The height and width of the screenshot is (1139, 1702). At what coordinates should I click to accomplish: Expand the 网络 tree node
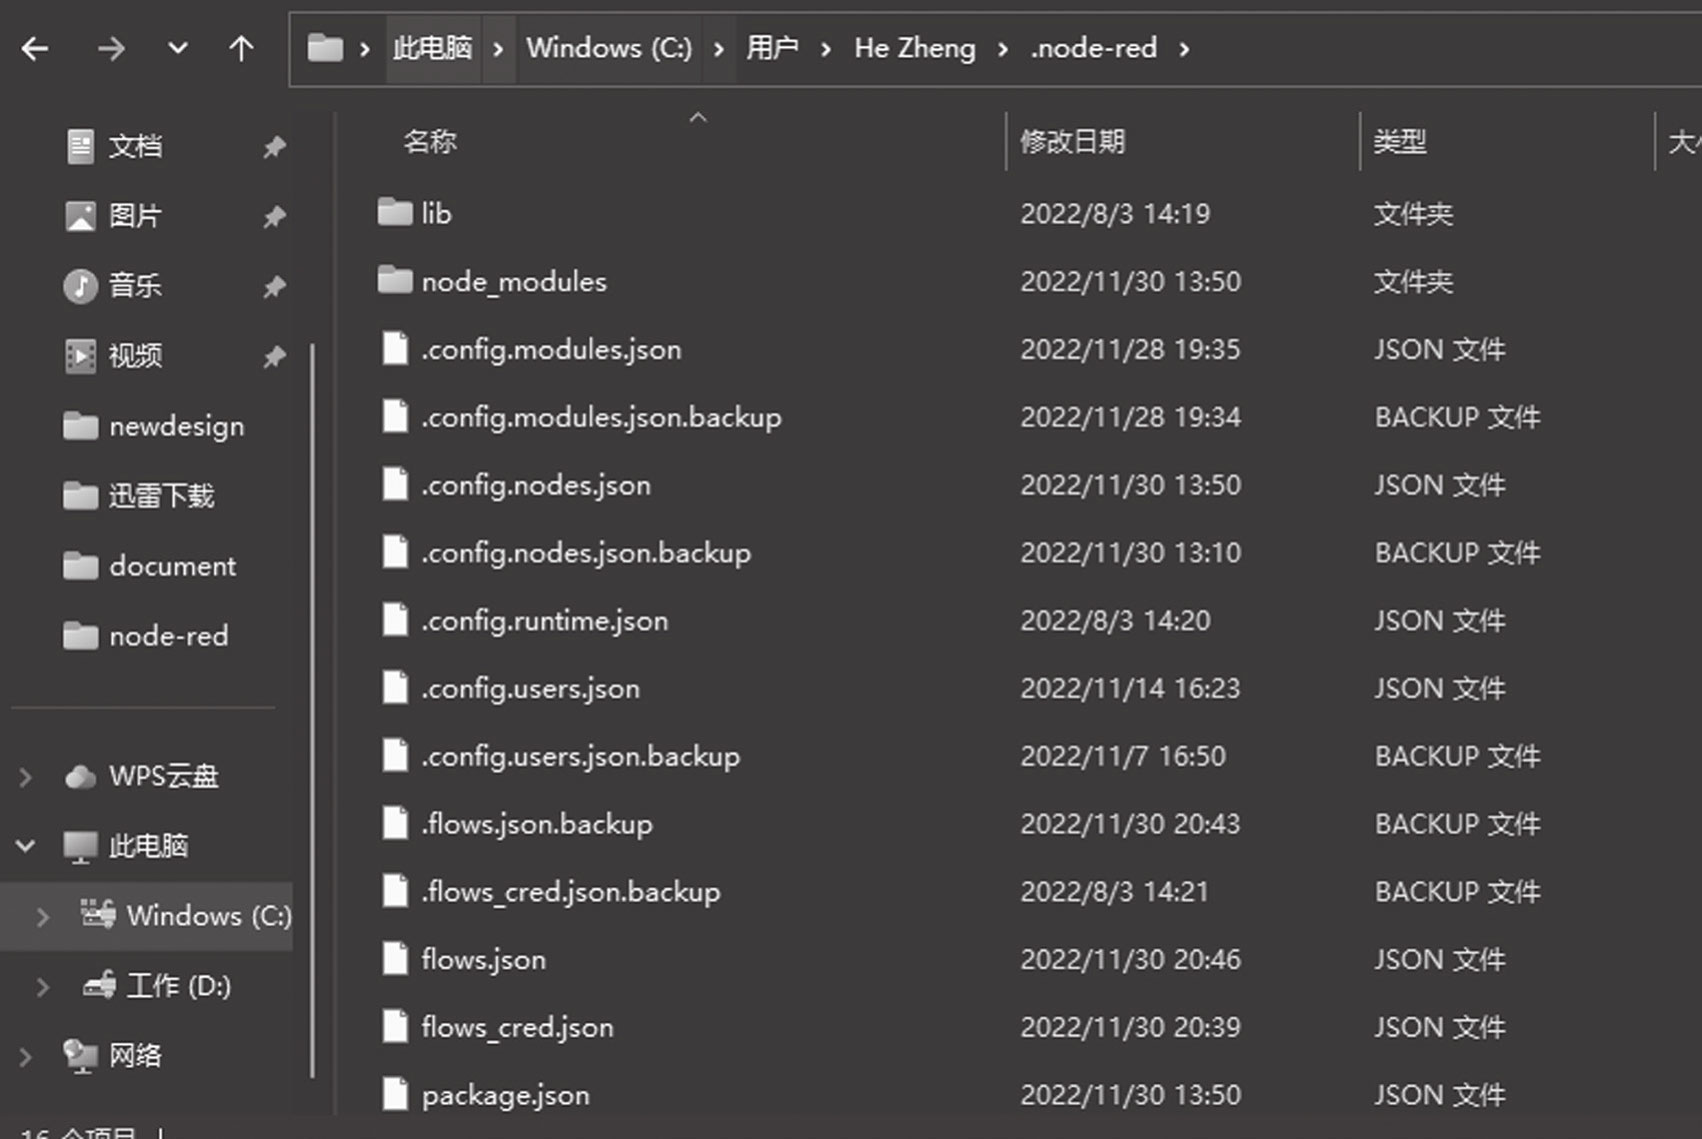pyautogui.click(x=26, y=1056)
